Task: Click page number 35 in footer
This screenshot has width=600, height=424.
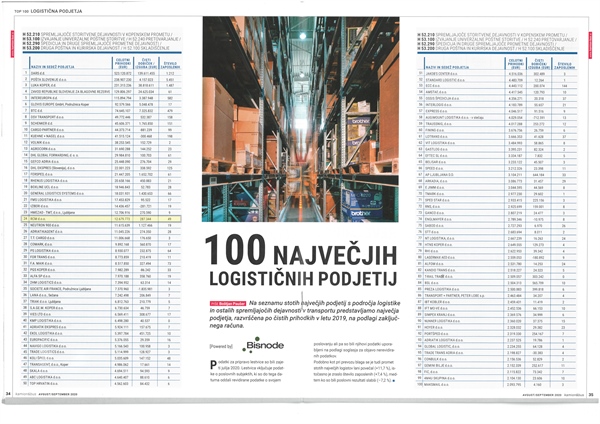Action: coord(591,395)
